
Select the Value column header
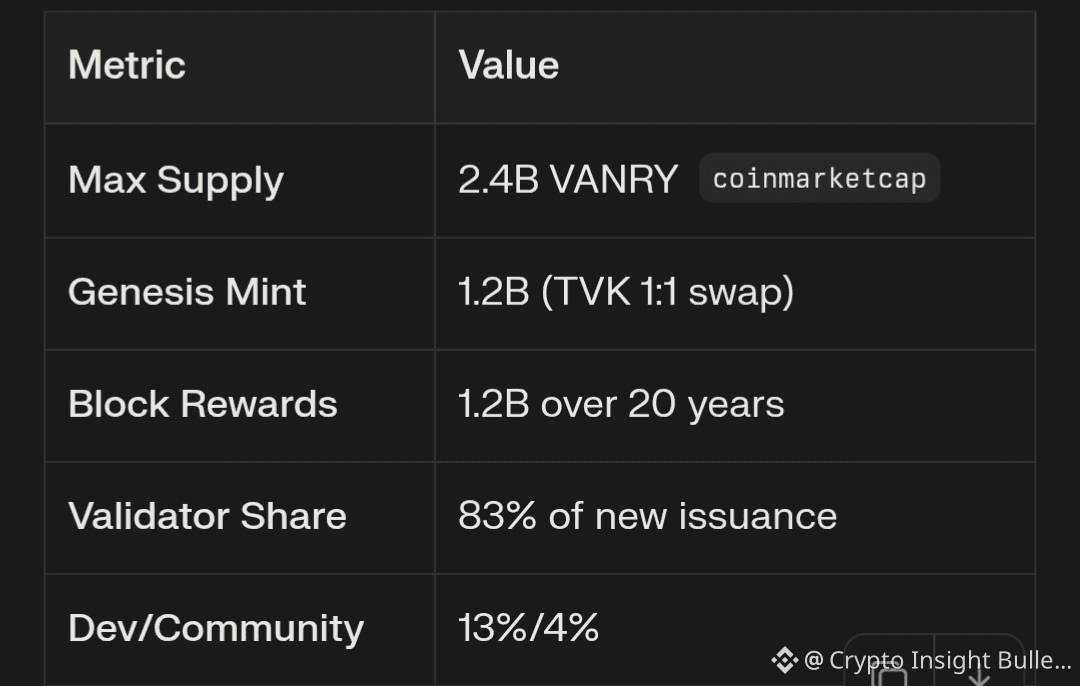click(x=508, y=65)
